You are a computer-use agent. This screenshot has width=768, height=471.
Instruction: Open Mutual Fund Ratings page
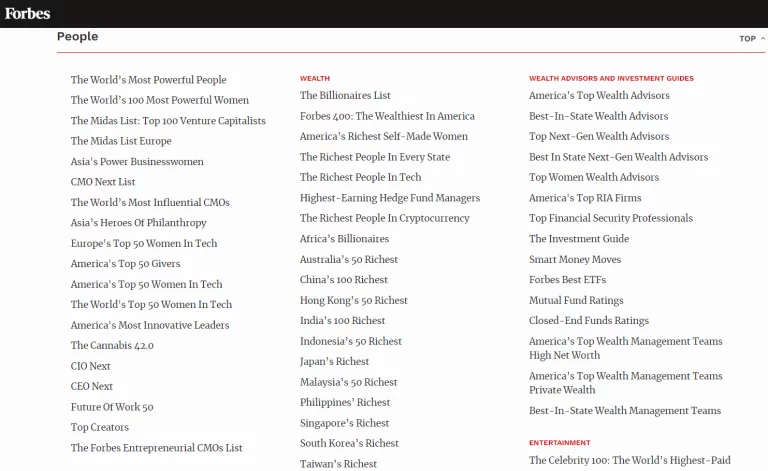(576, 300)
